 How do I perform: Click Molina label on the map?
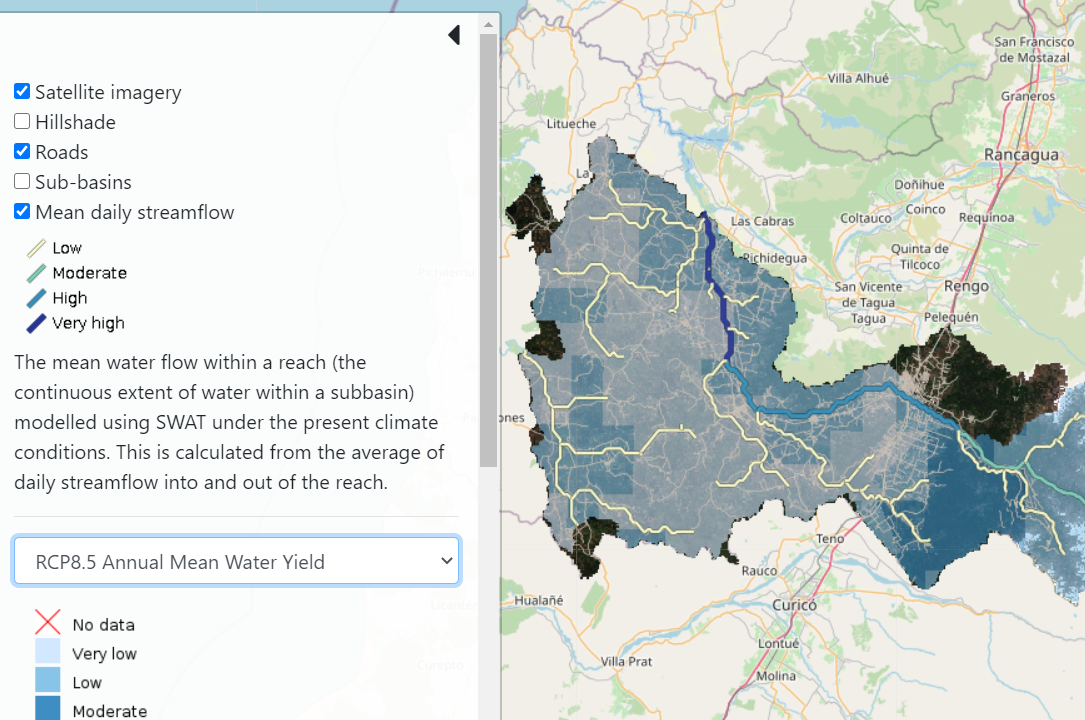776,676
